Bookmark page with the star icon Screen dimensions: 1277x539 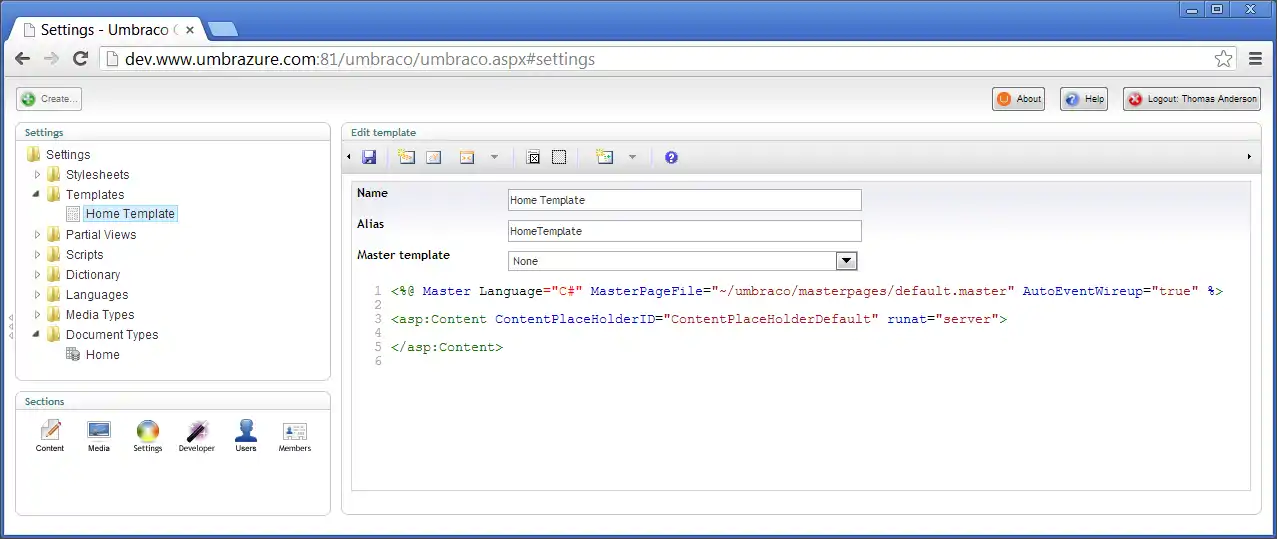1223,59
